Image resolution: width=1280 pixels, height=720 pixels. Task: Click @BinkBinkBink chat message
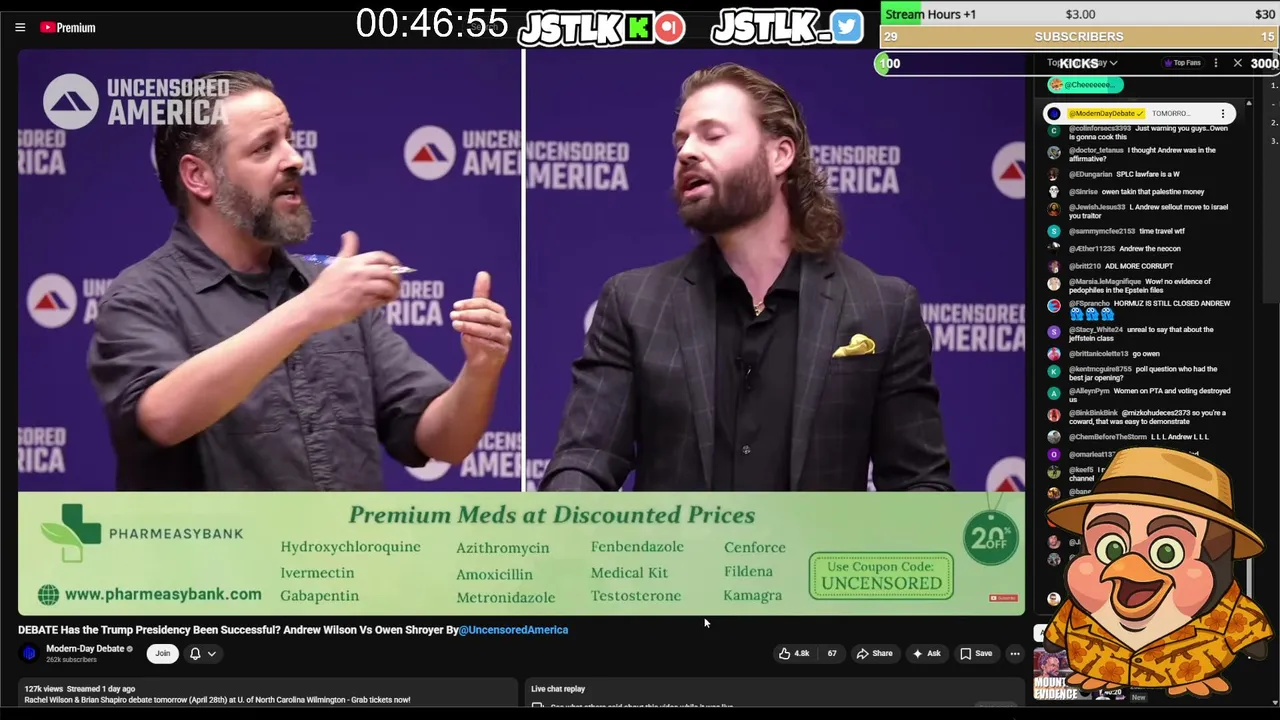1140,417
